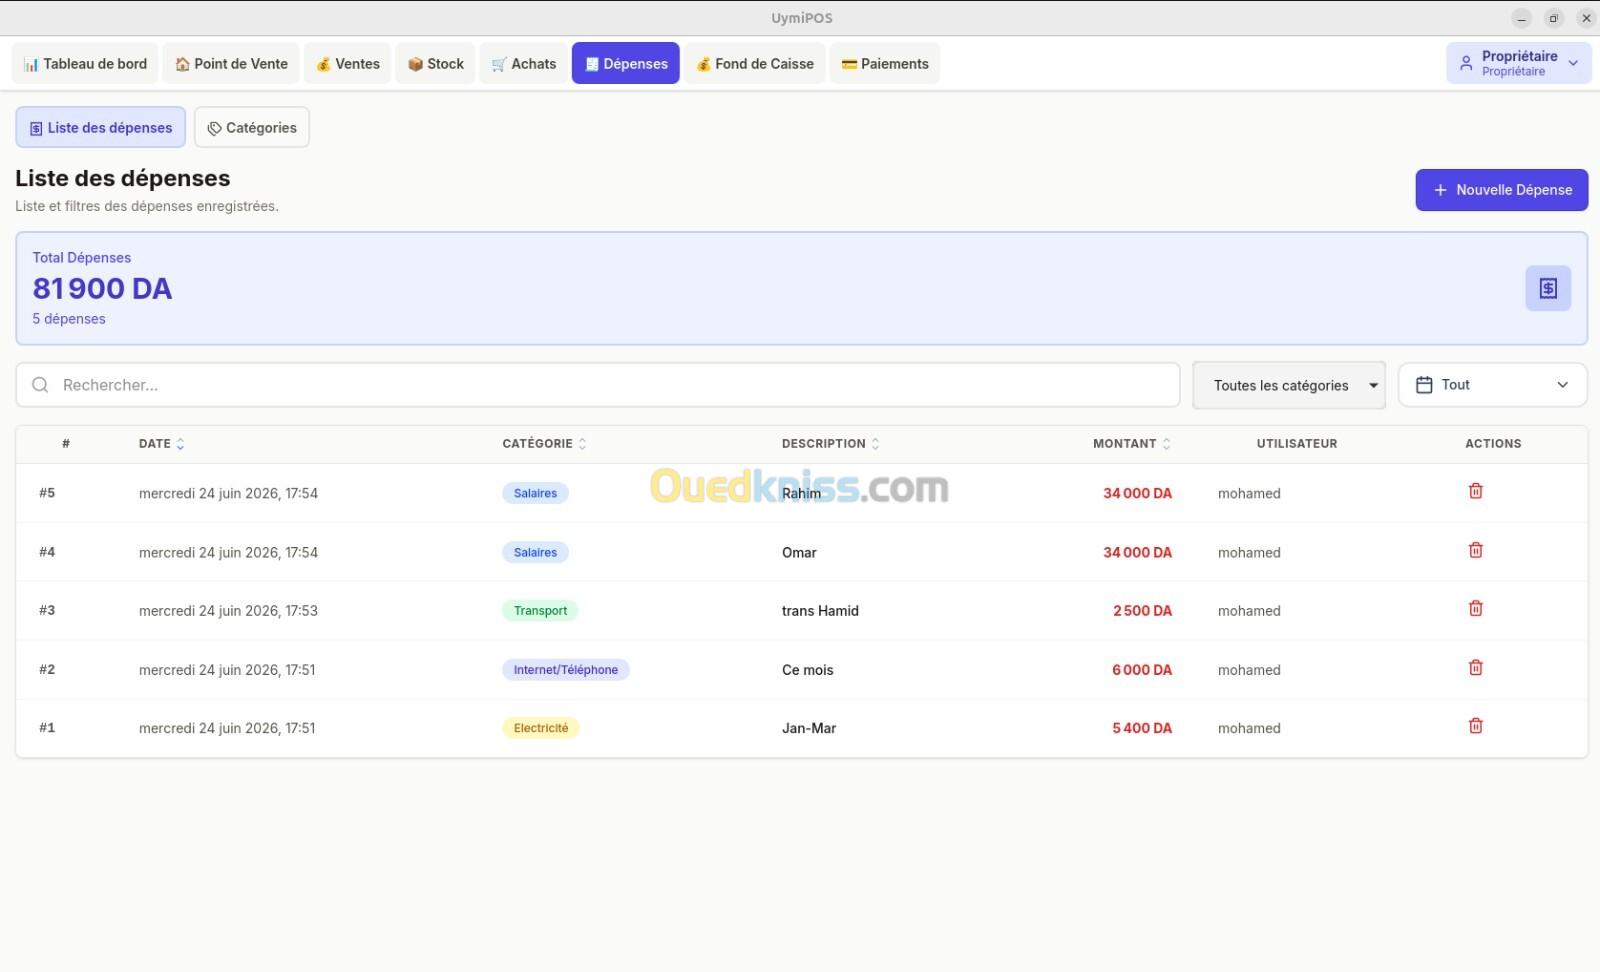Sort table by Montant column
Viewport: 1600px width, 972px height.
[1131, 443]
